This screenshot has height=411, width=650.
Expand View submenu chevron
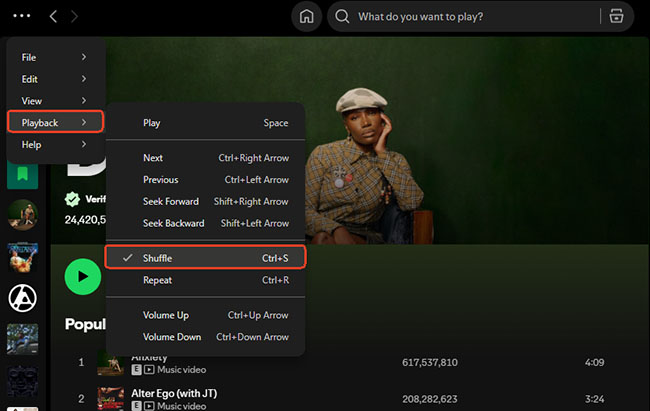(84, 100)
